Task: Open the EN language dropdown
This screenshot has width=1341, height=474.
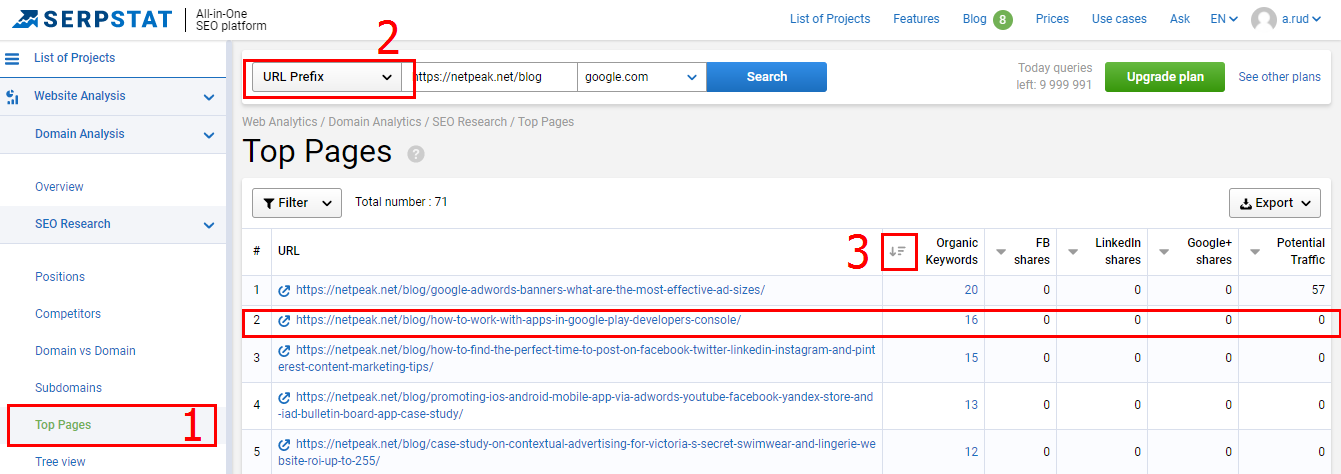Action: coord(1224,19)
